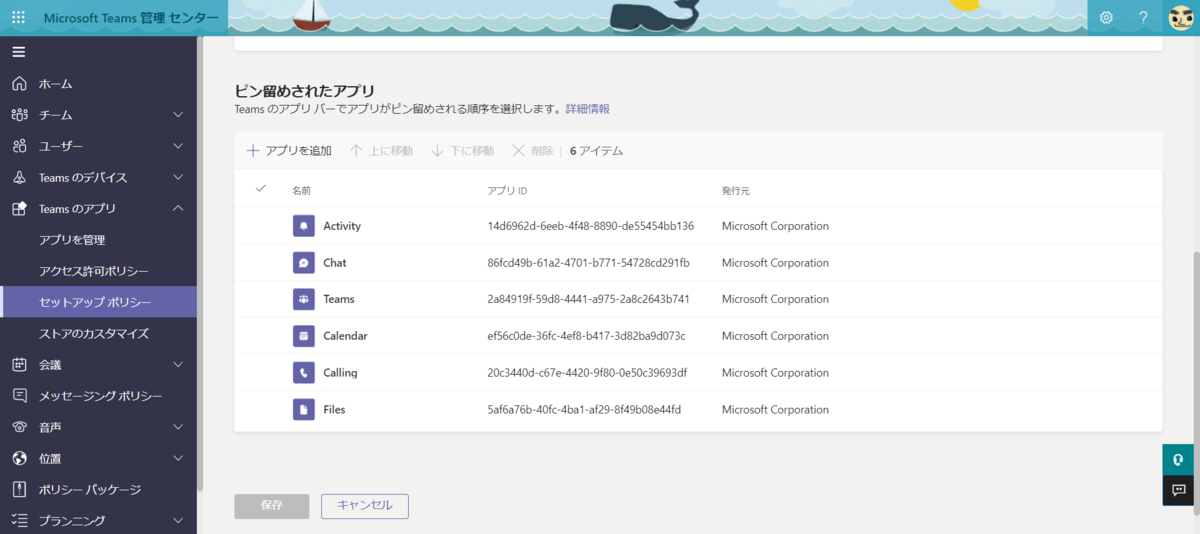1200x534 pixels.
Task: Click the Teams app row icon
Action: click(303, 299)
